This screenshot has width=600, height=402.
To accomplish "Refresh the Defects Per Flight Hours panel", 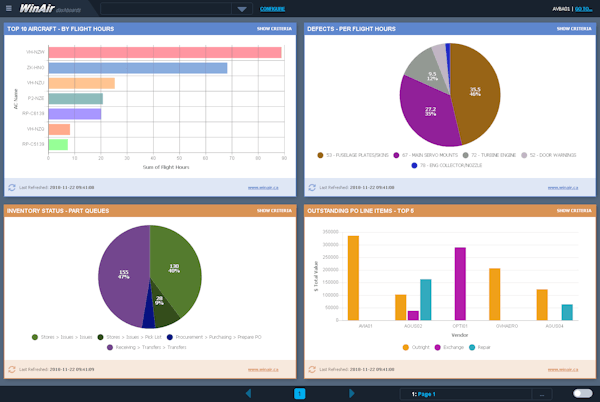I will (311, 187).
